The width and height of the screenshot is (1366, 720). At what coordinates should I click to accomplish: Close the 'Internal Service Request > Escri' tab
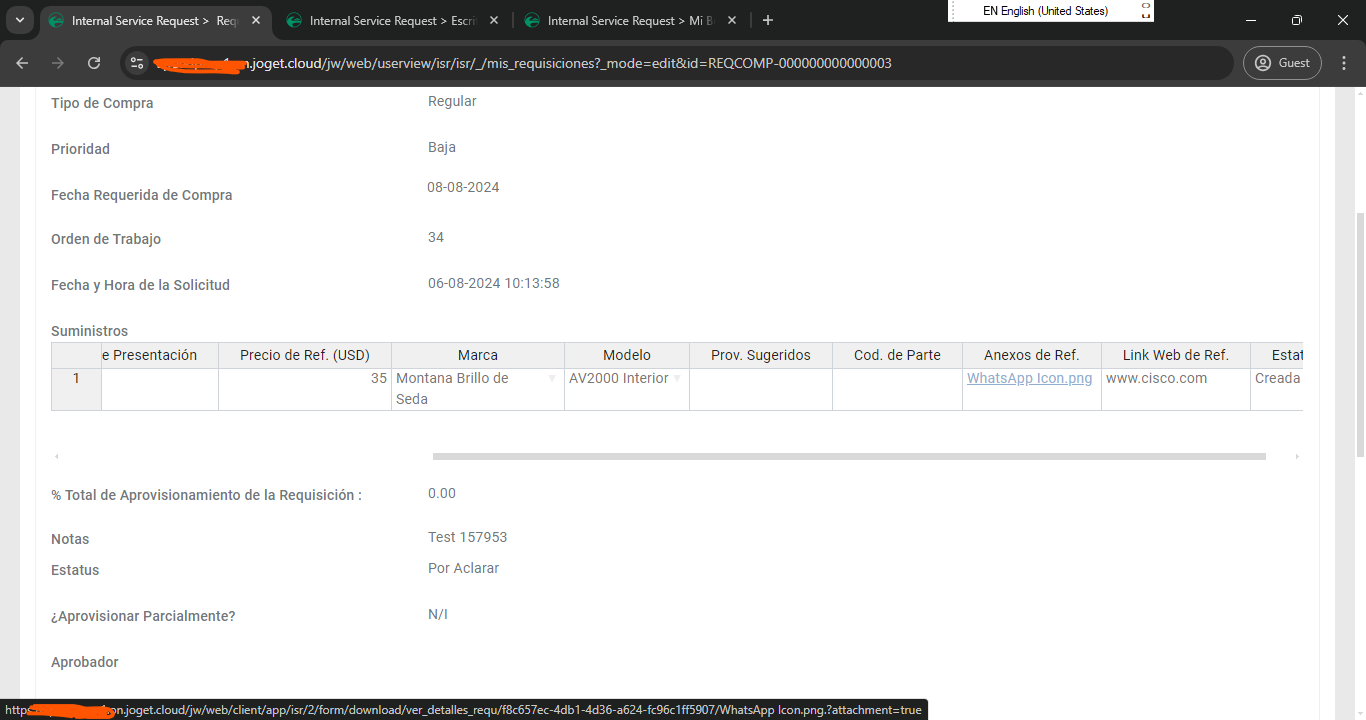pos(494,21)
